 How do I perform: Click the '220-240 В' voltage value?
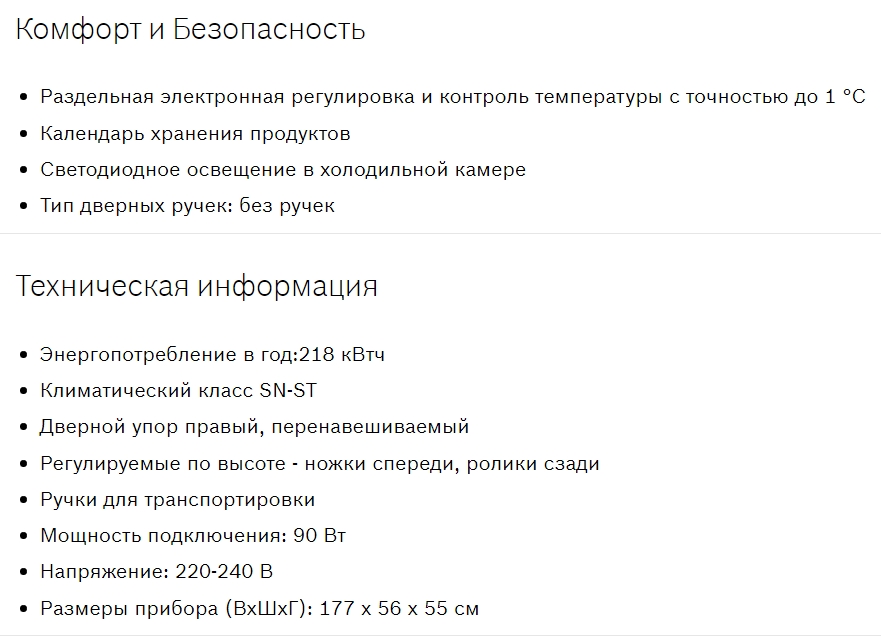pyautogui.click(x=224, y=571)
